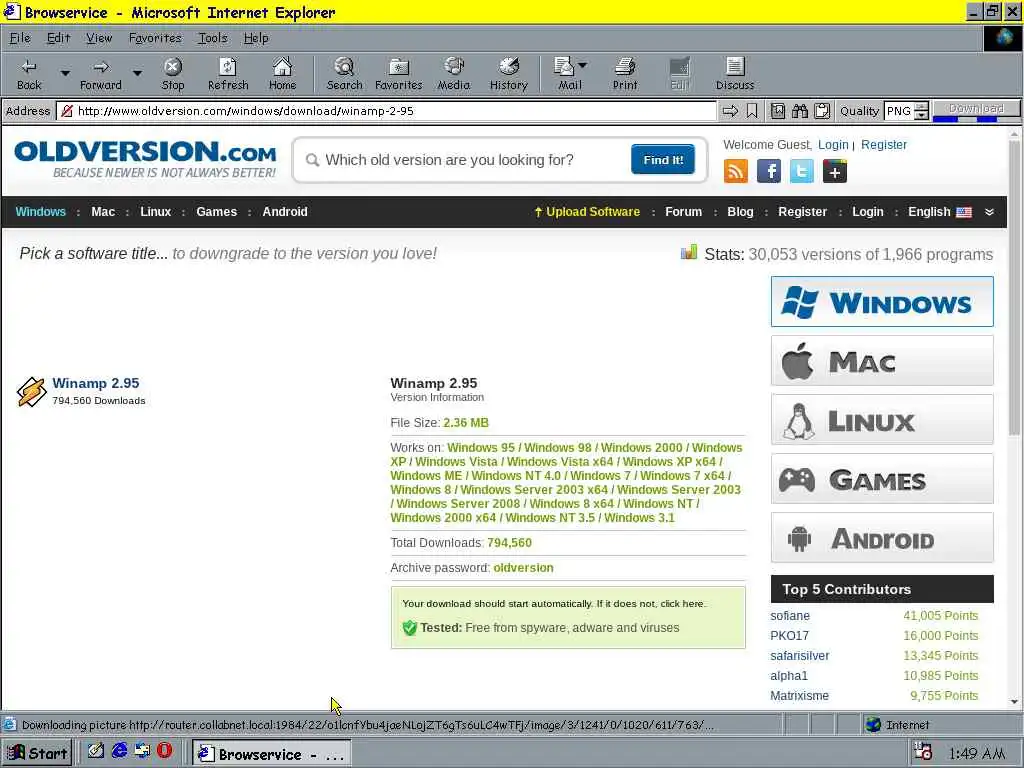Print the current page

(625, 74)
